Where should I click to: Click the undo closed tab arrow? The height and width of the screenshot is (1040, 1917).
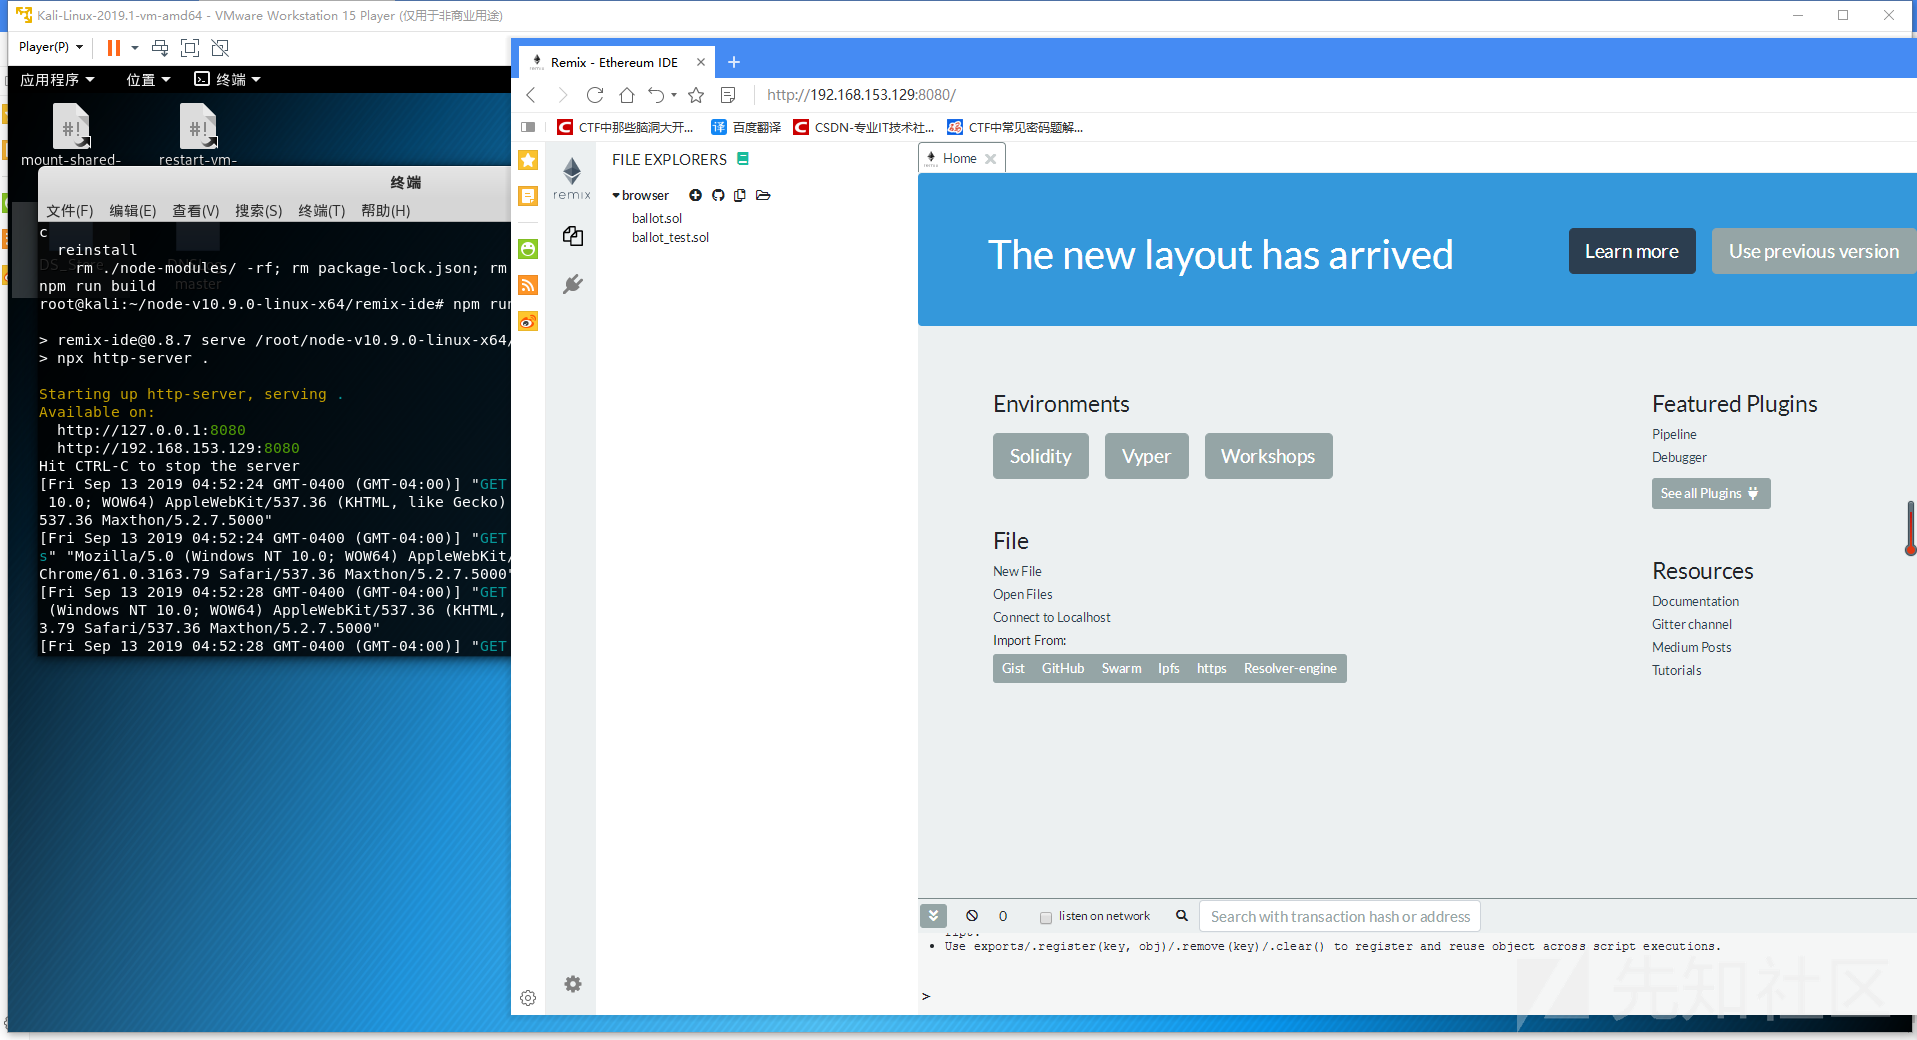coord(656,95)
